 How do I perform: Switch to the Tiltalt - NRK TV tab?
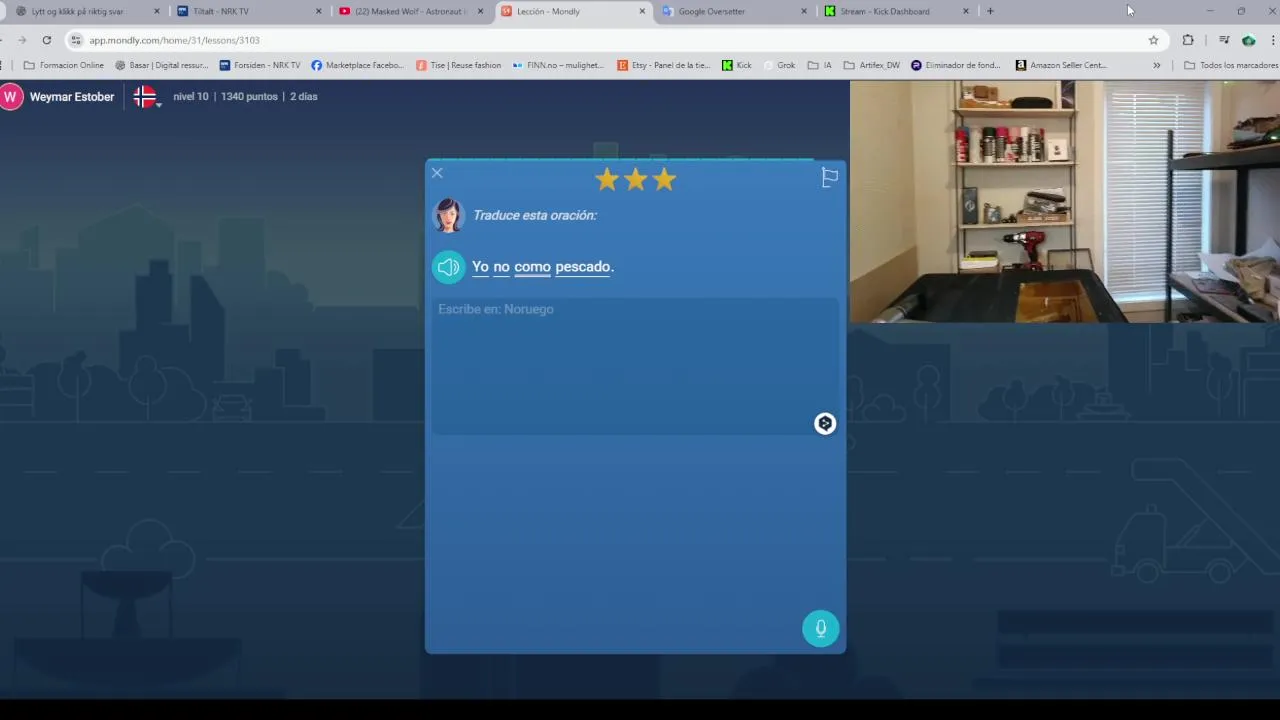250,11
